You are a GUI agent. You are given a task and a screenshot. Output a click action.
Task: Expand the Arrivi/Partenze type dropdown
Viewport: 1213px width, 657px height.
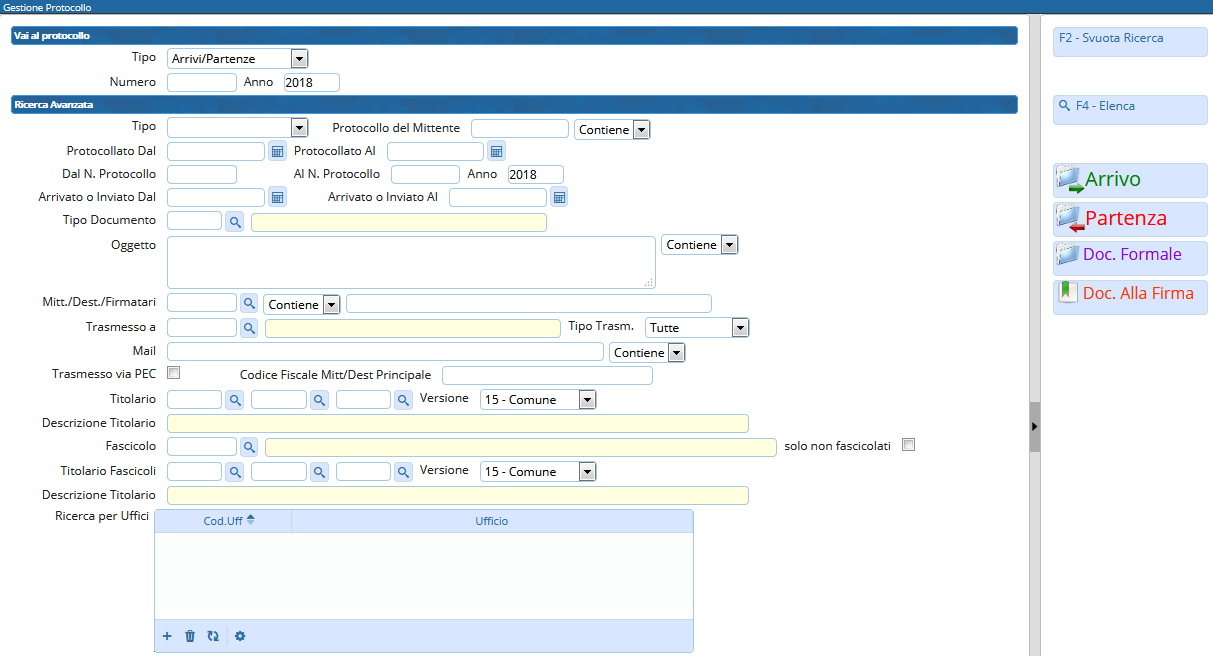click(x=299, y=59)
